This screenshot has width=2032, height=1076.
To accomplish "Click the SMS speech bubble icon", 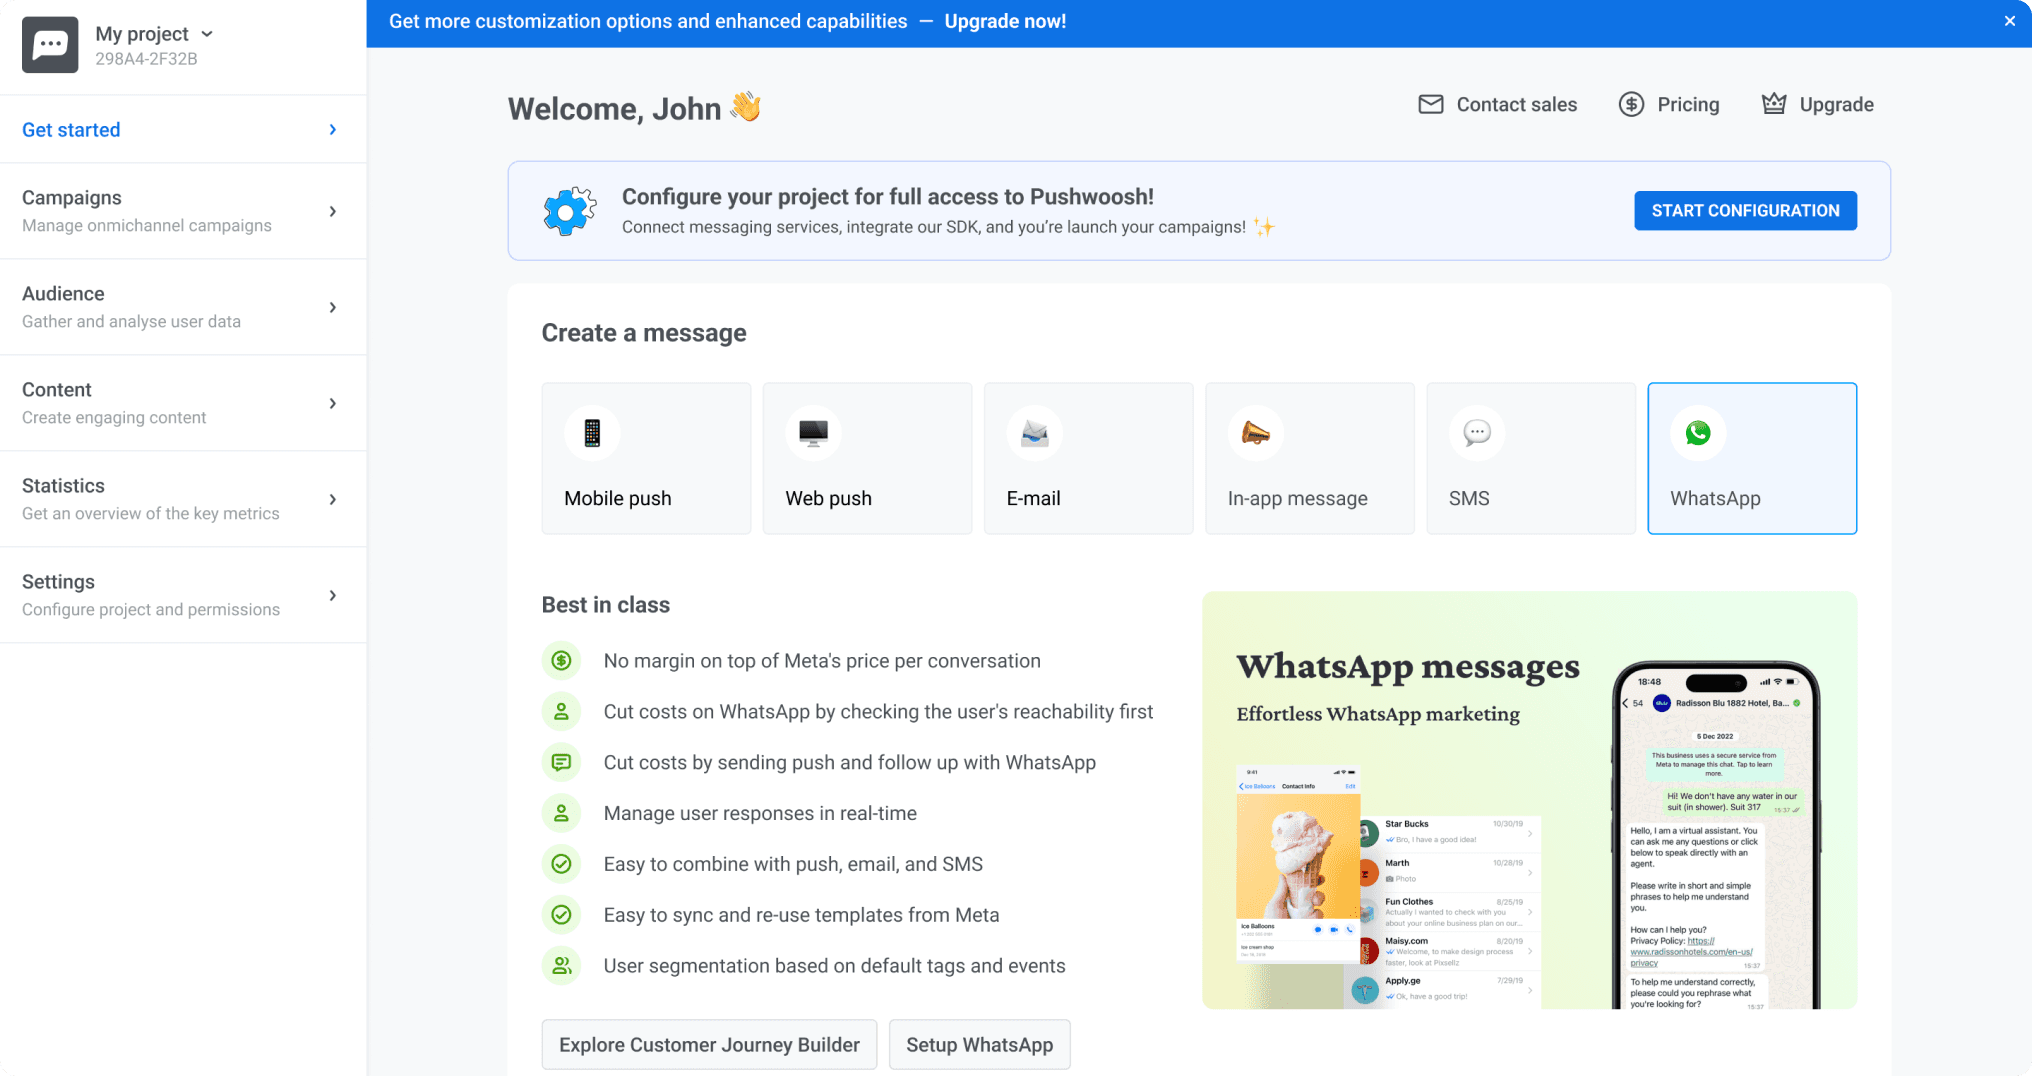I will click(1476, 433).
